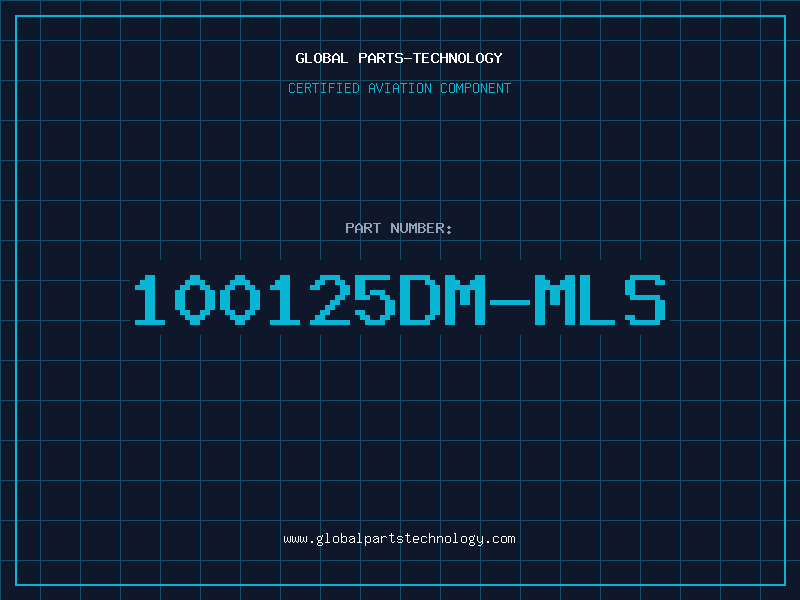
Task: Click the word GLOBAL in the heading
Action: click(x=322, y=58)
